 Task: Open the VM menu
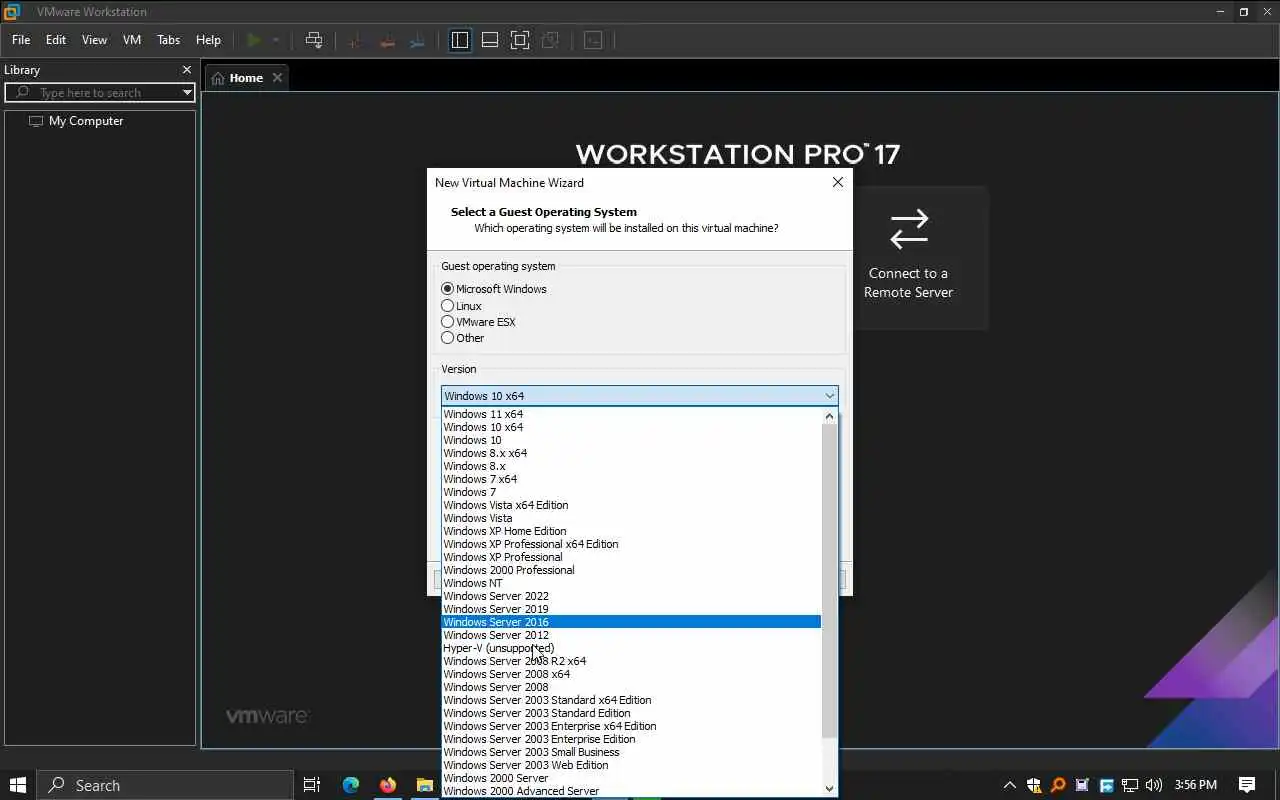[x=132, y=40]
